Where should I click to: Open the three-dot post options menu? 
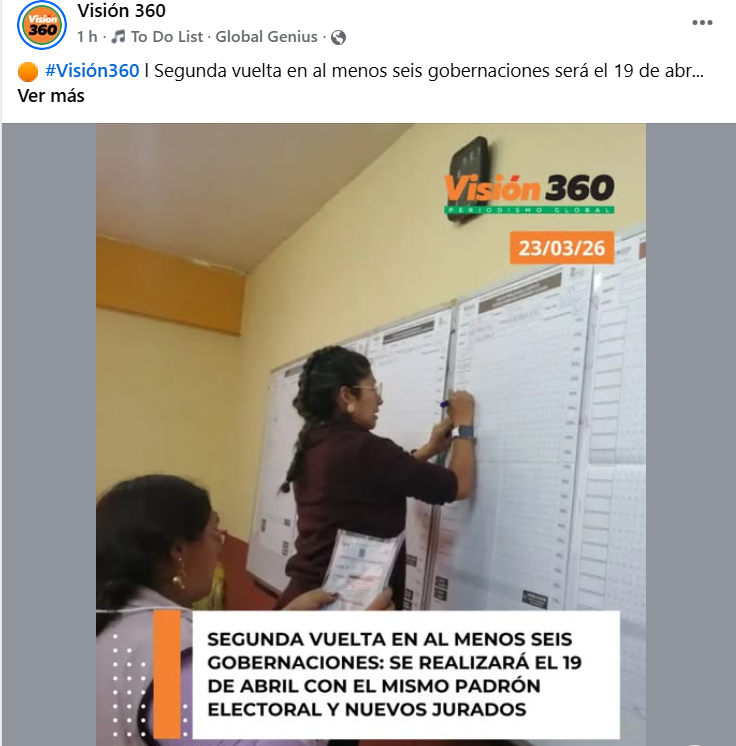(702, 22)
